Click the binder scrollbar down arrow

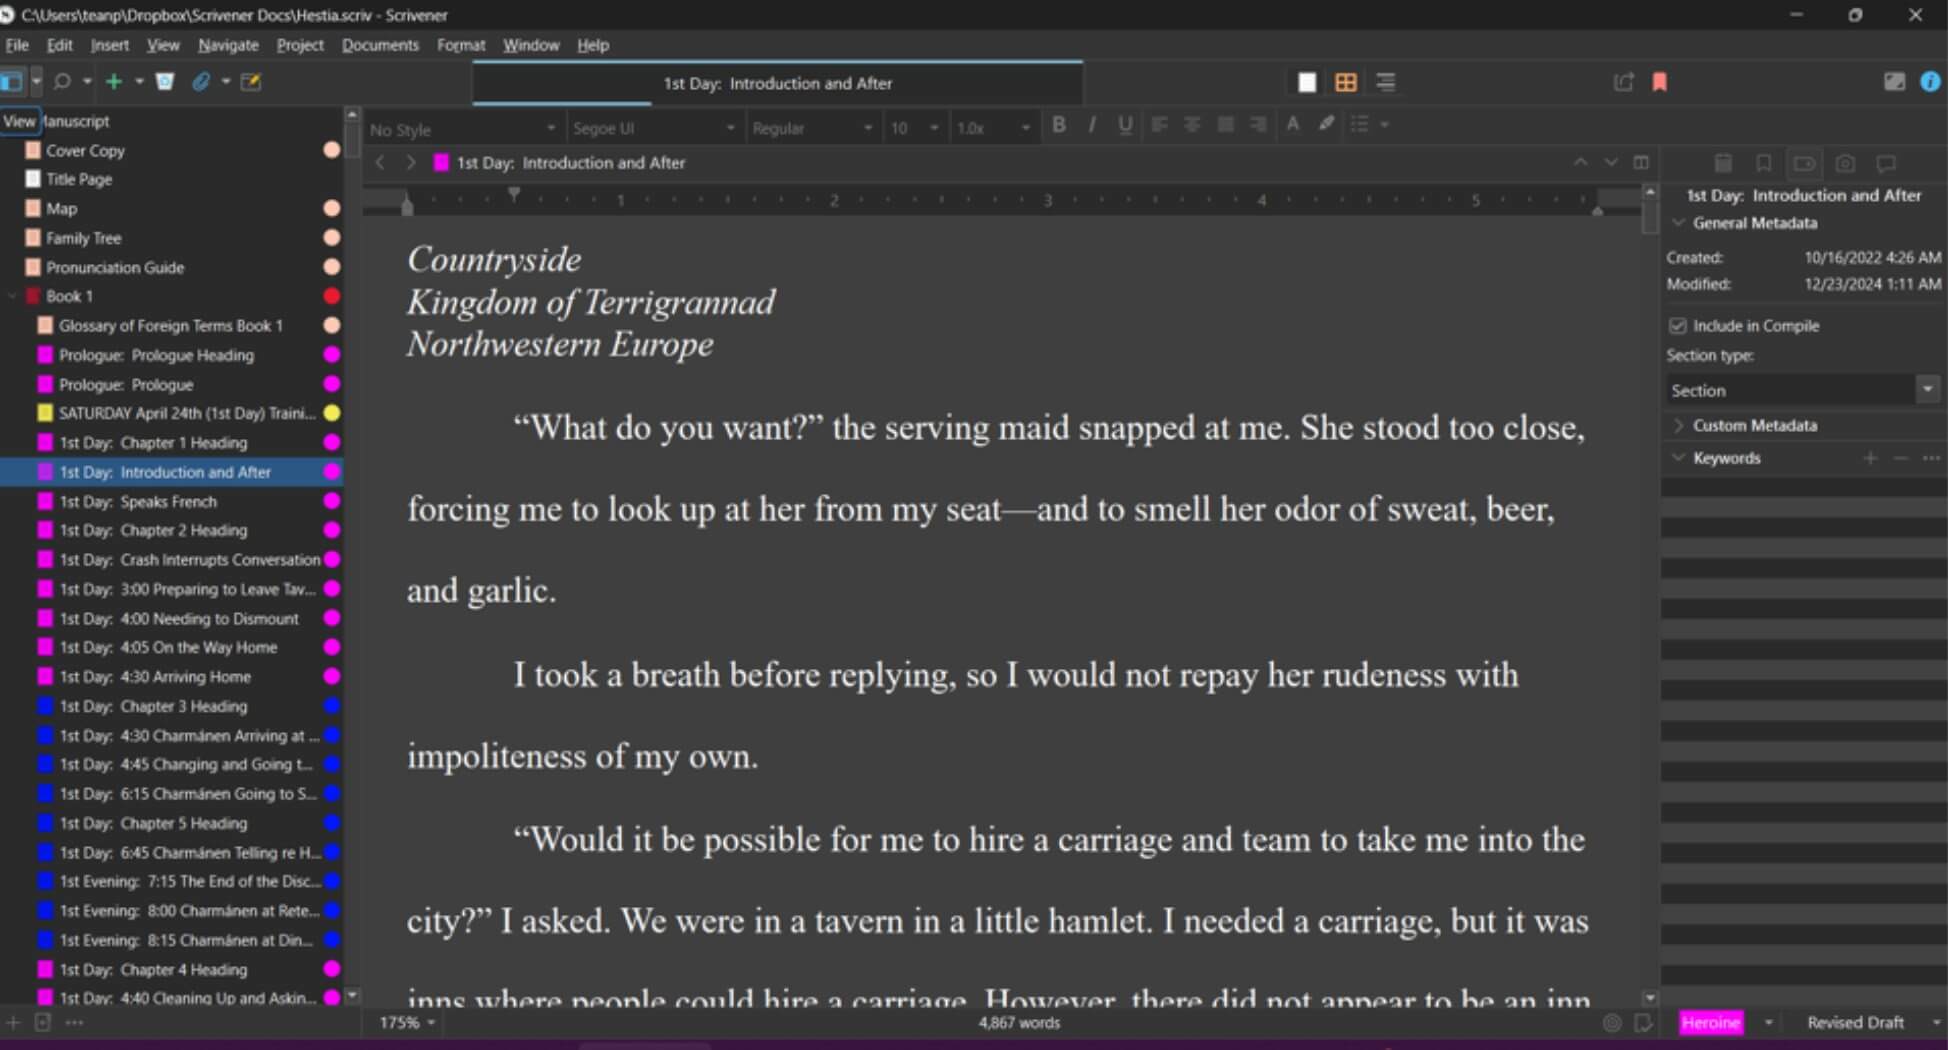pyautogui.click(x=352, y=996)
